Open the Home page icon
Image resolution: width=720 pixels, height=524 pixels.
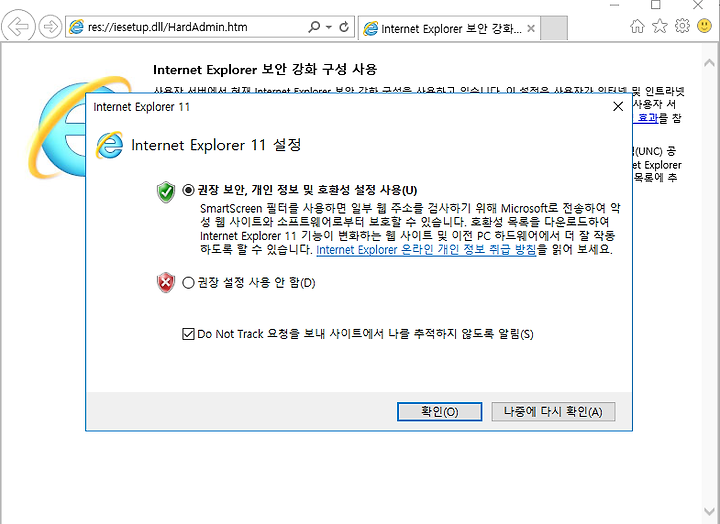(x=637, y=26)
